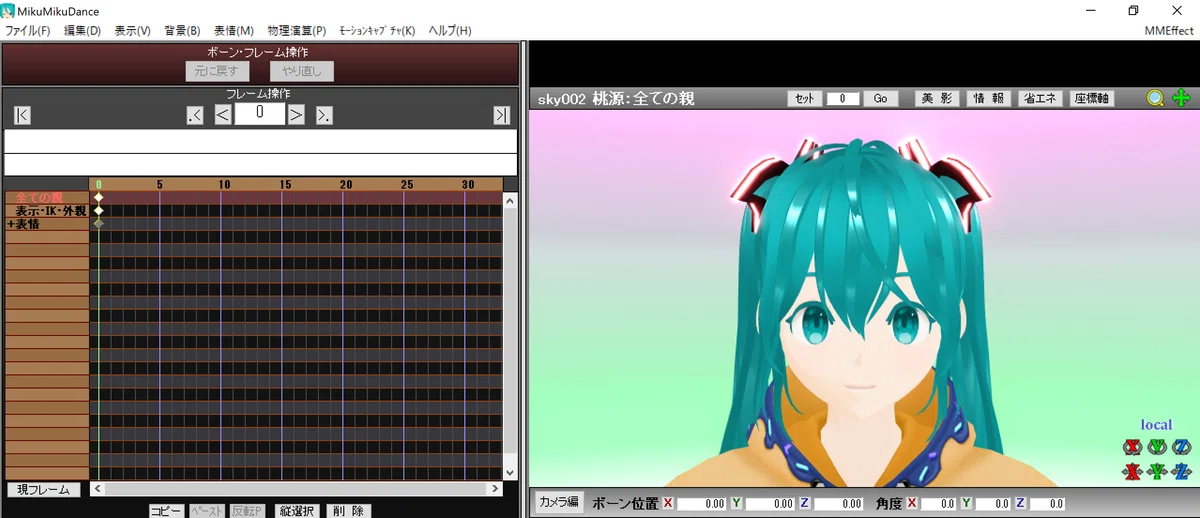This screenshot has width=1200, height=518.
Task: Go to next keyframe button
Action: click(324, 115)
